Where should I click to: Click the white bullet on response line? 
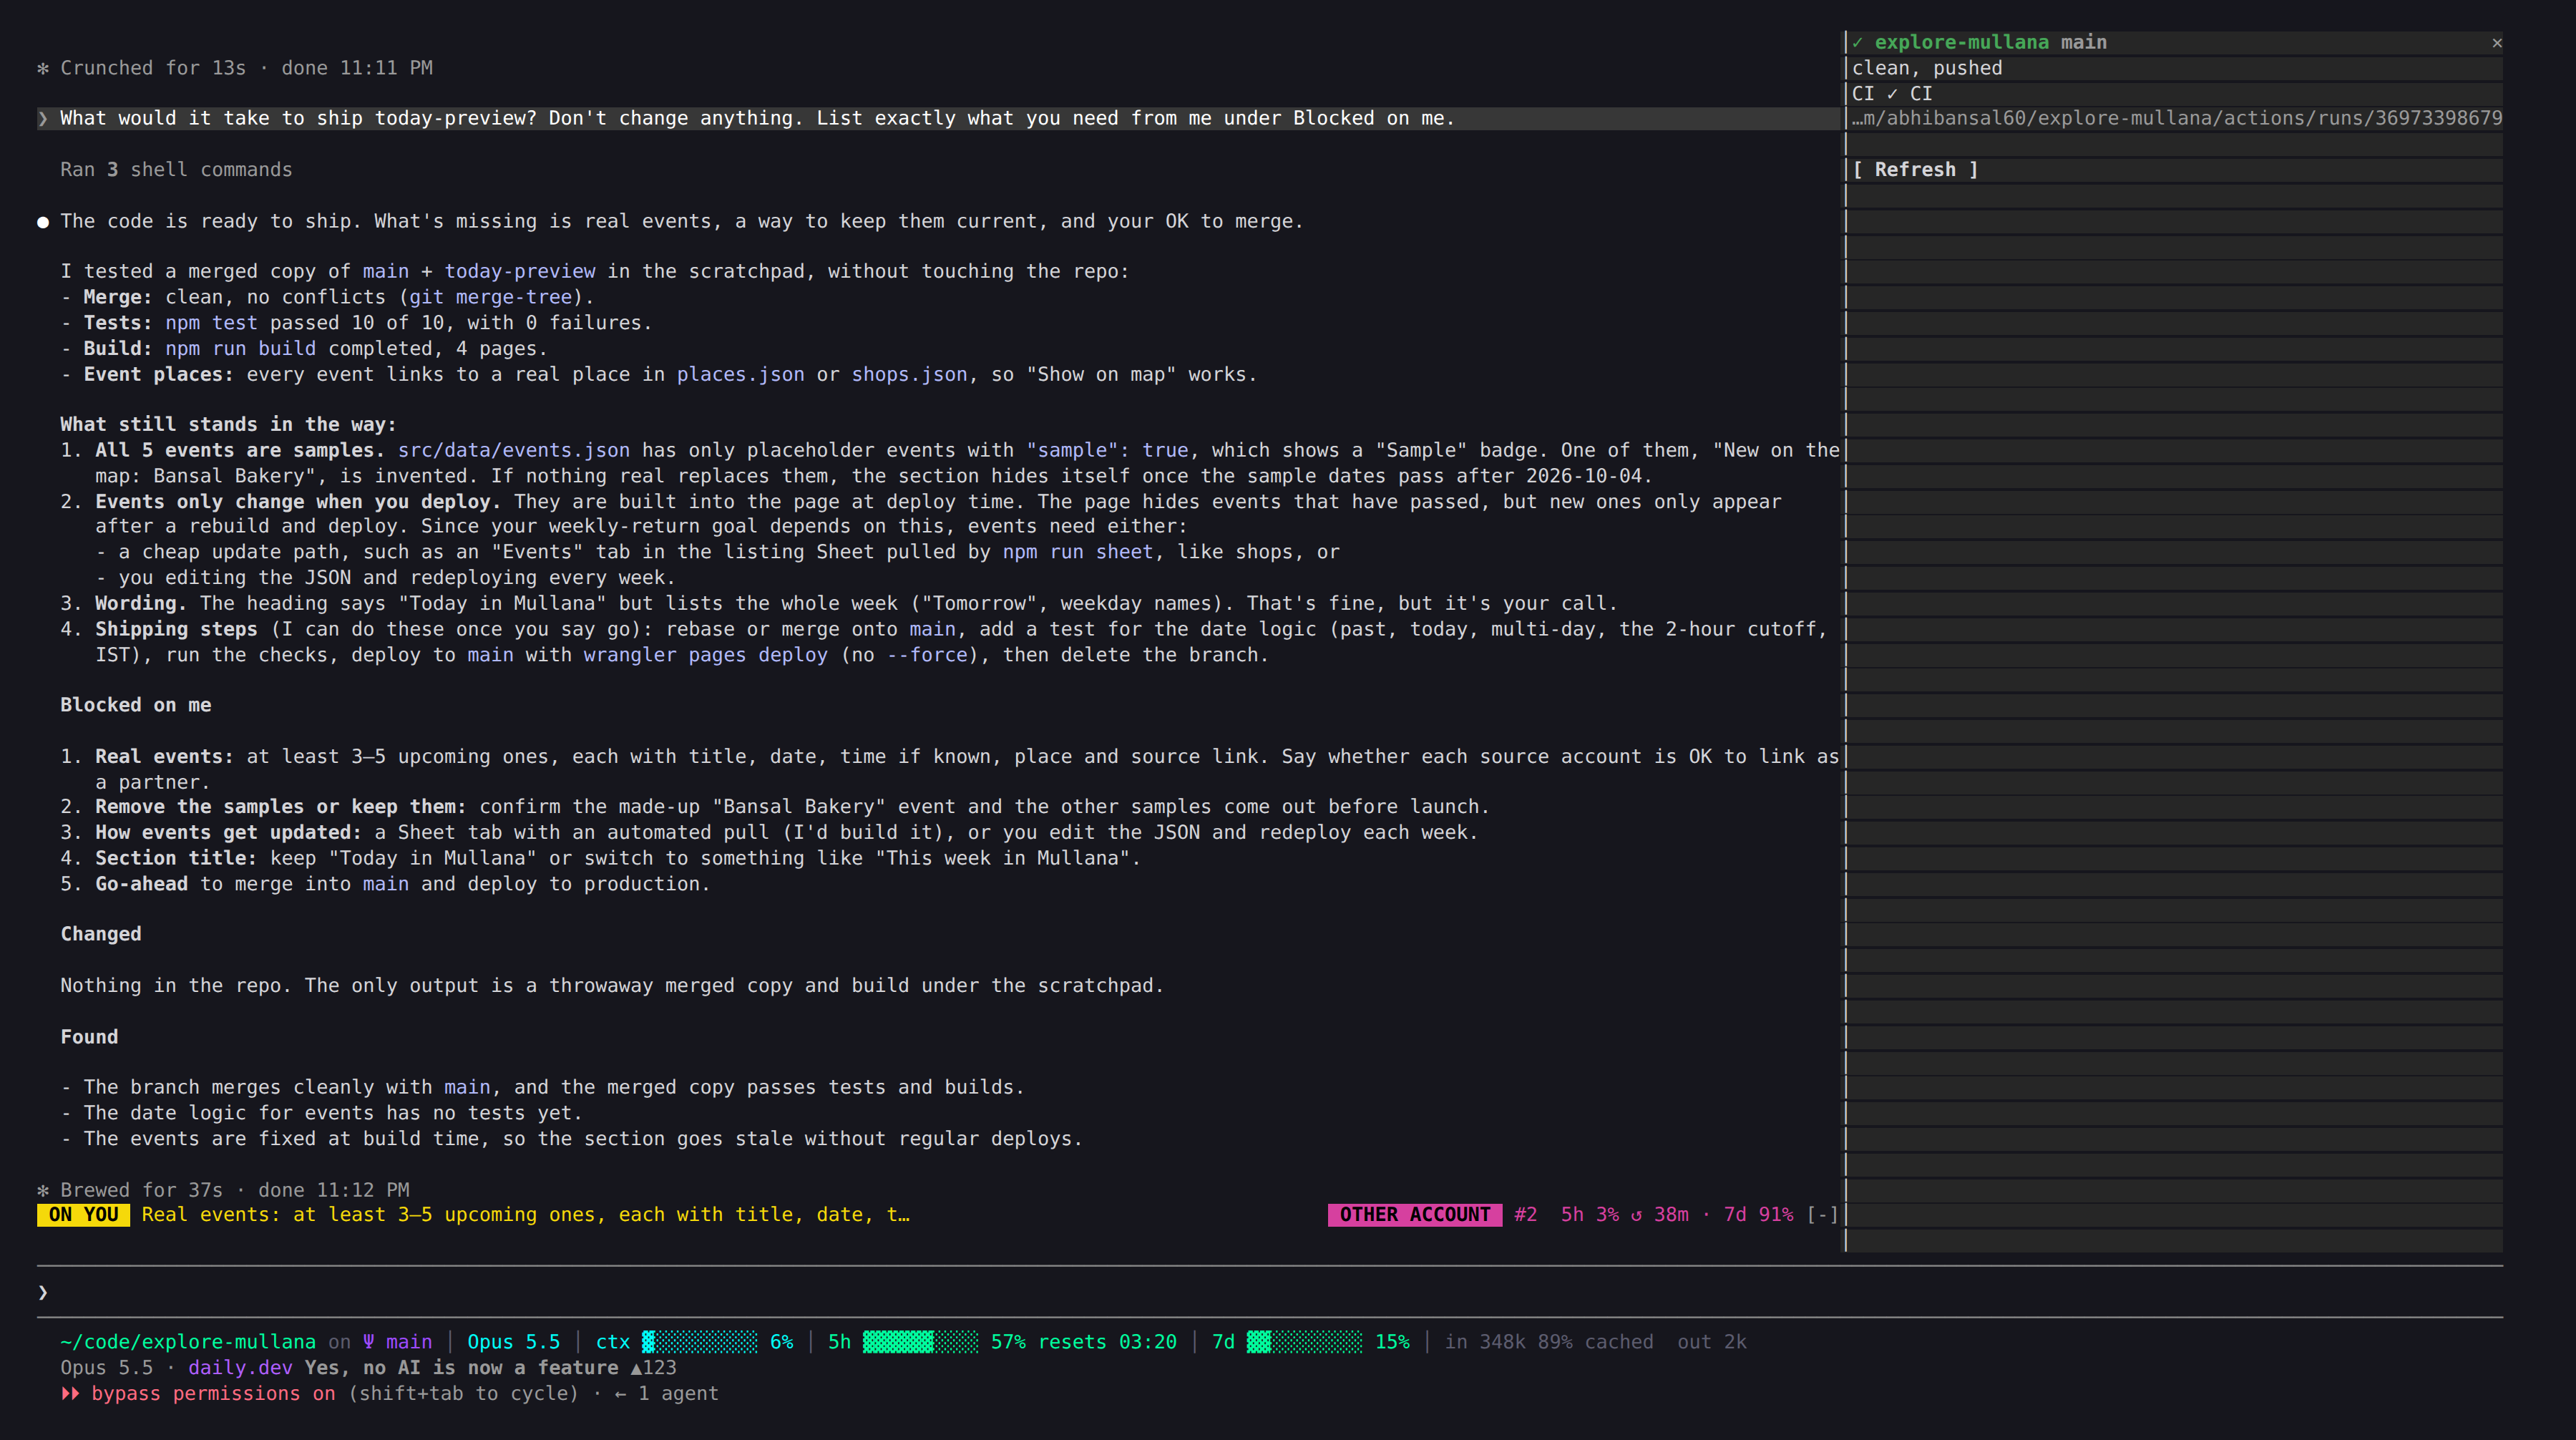(x=43, y=221)
